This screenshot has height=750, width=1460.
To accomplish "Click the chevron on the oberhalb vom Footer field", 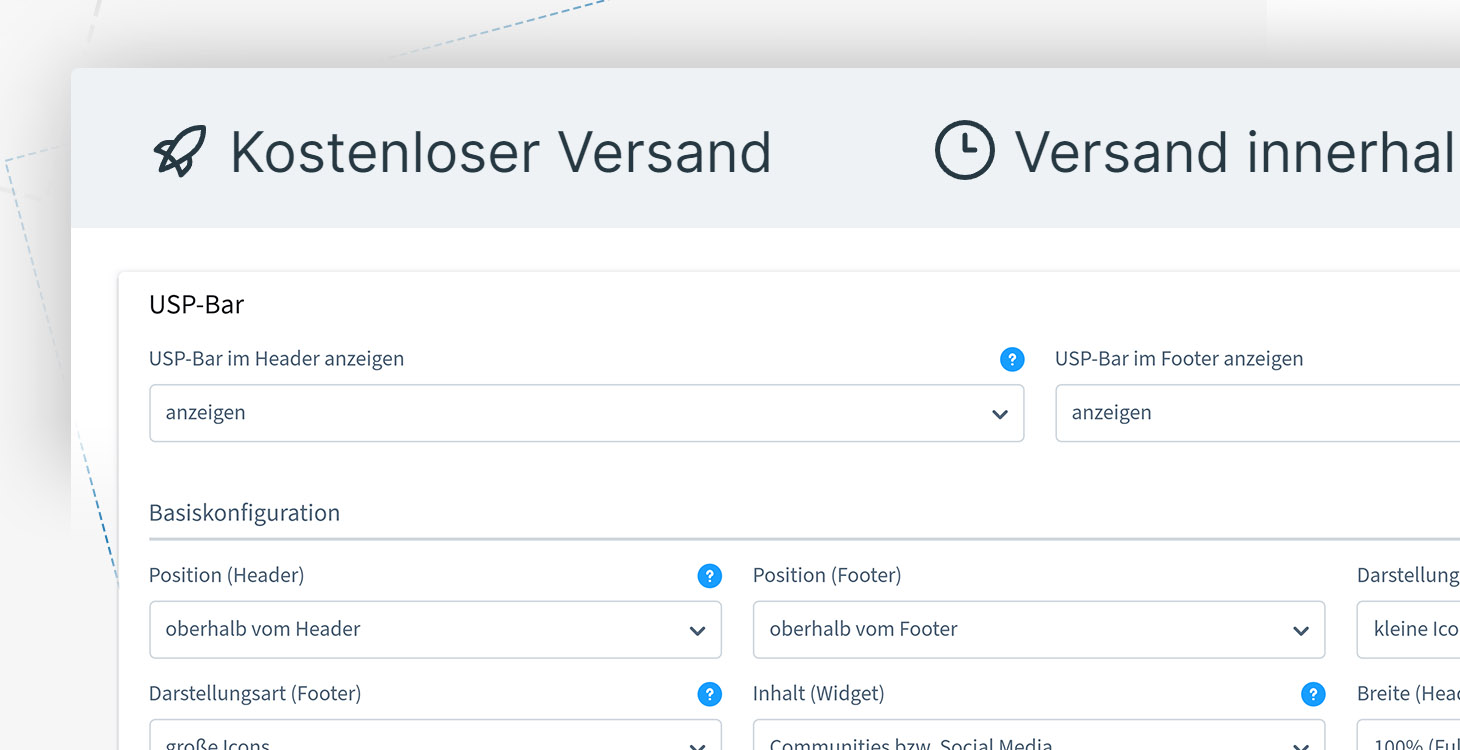I will click(1300, 630).
